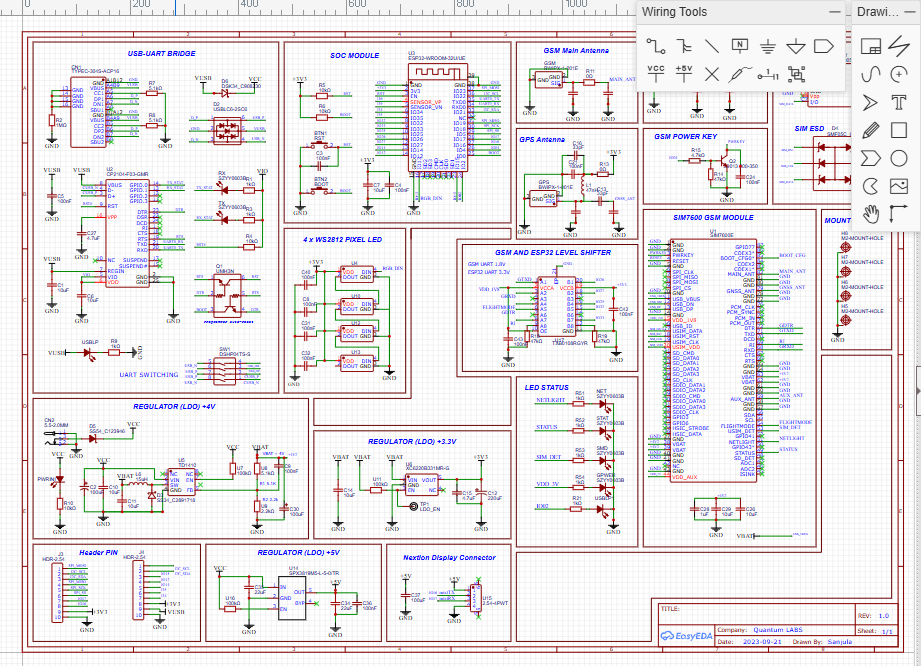Viewport: 921px width, 666px height.
Task: Activate the Drag hand tool
Action: tap(870, 214)
